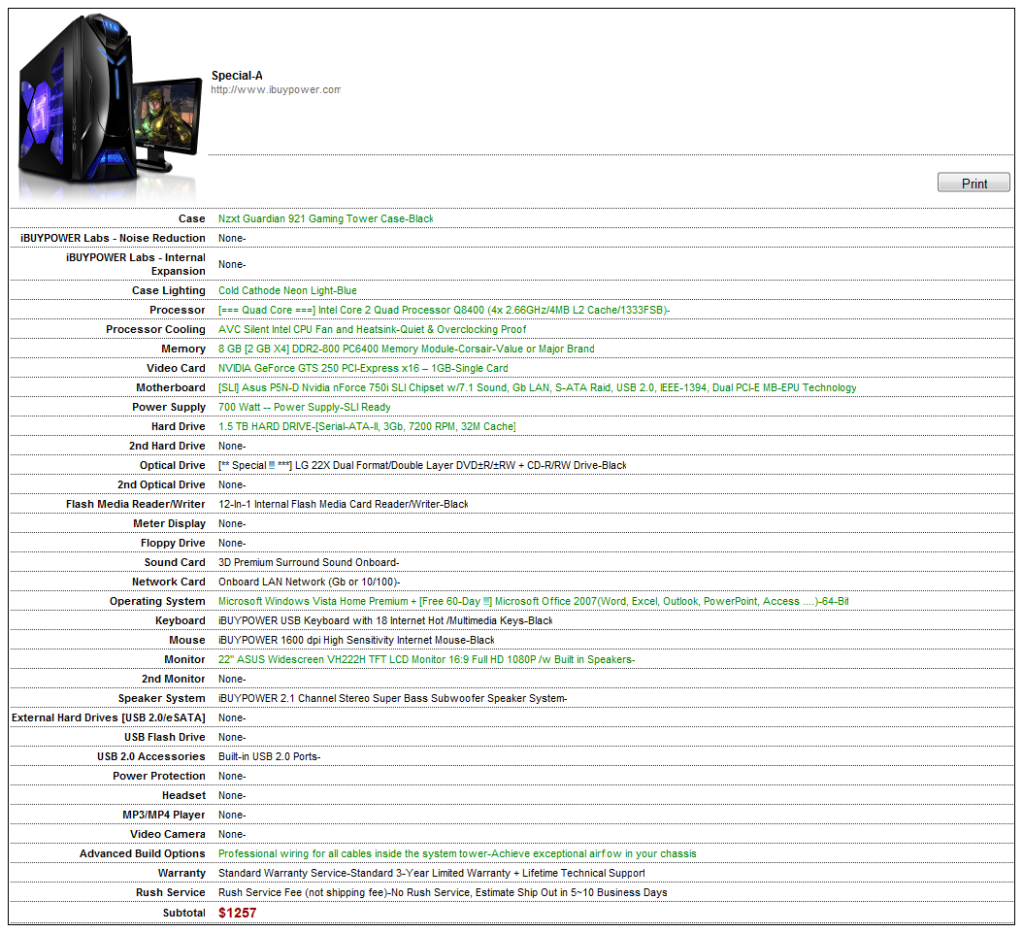Image resolution: width=1023 pixels, height=933 pixels.
Task: Select the Intel Core 2 Quad Q8400 processor text
Action: tap(443, 310)
